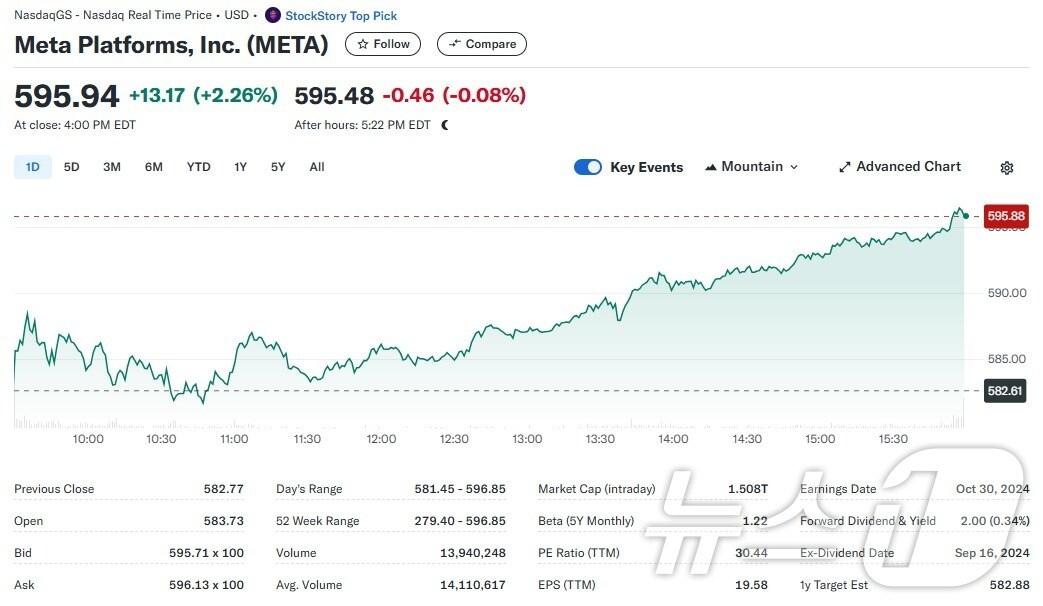Click the compare arrows icon
The image size is (1043, 606).
pos(455,44)
